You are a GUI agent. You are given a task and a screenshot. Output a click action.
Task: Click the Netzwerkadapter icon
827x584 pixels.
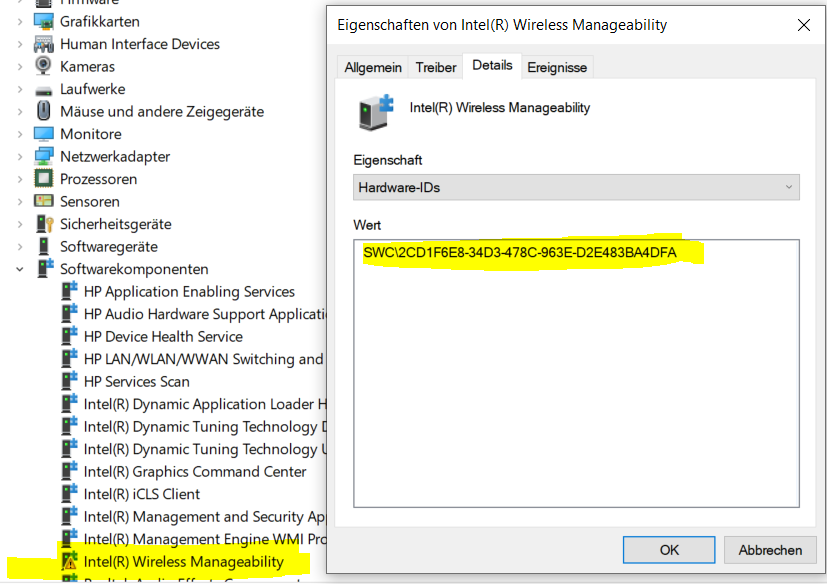[x=44, y=156]
